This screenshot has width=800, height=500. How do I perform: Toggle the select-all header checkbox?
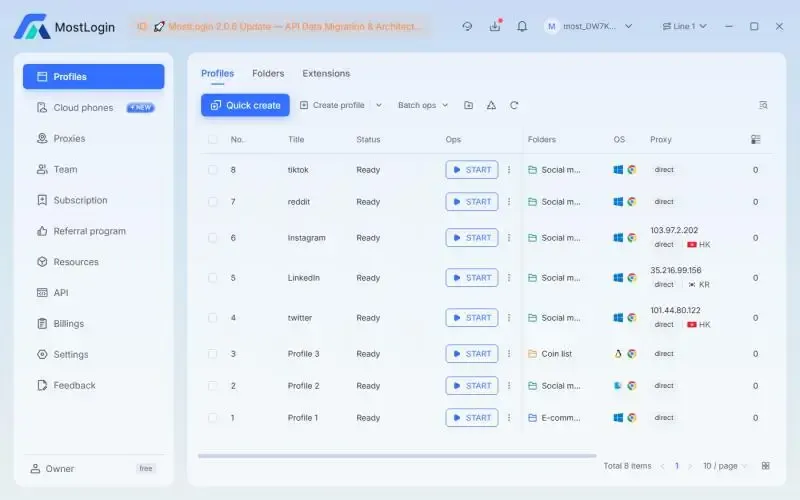coord(212,140)
